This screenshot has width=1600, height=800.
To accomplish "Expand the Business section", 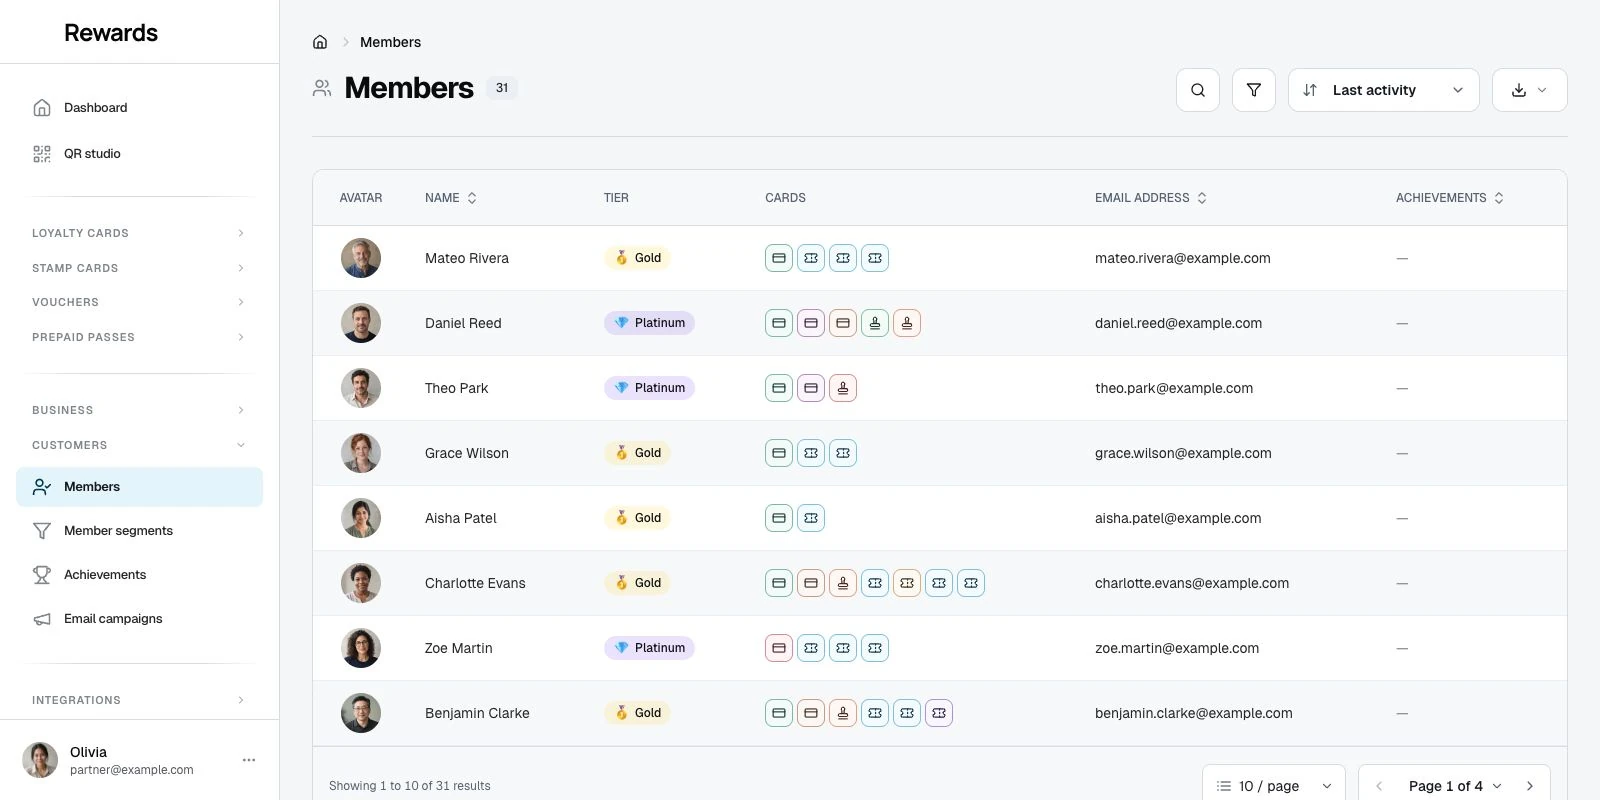I will click(x=139, y=410).
